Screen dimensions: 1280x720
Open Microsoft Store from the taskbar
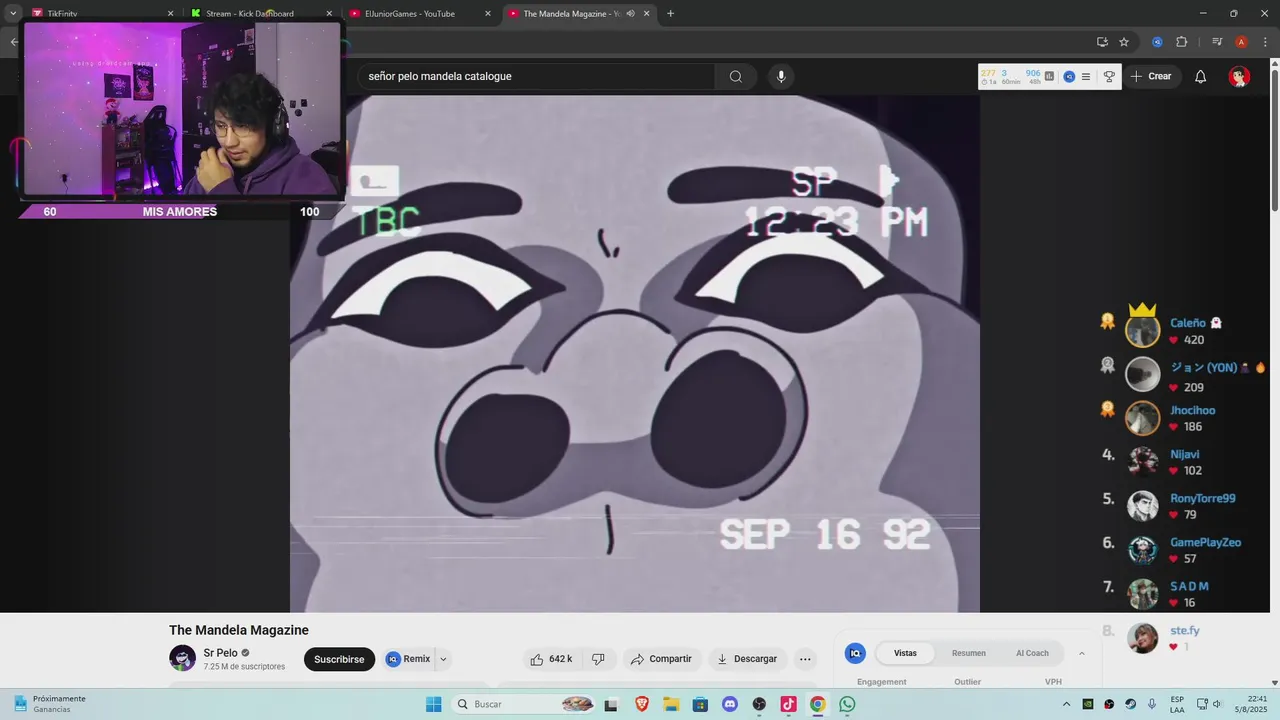(x=700, y=704)
